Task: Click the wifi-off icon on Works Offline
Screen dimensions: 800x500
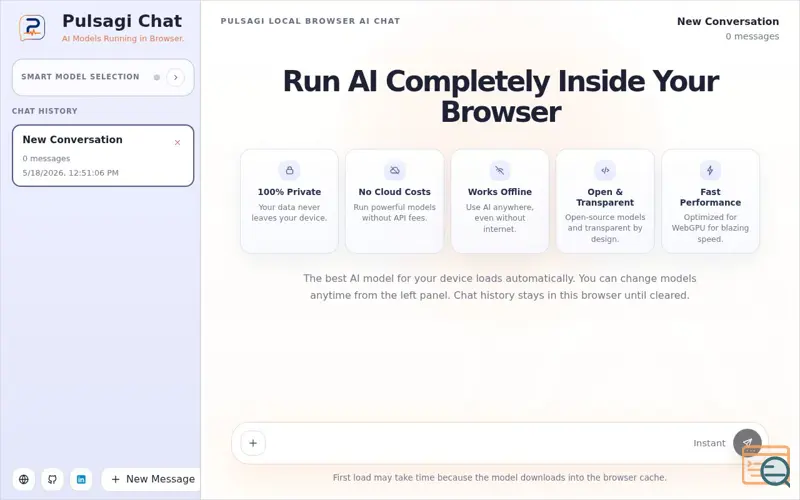Action: [499, 170]
